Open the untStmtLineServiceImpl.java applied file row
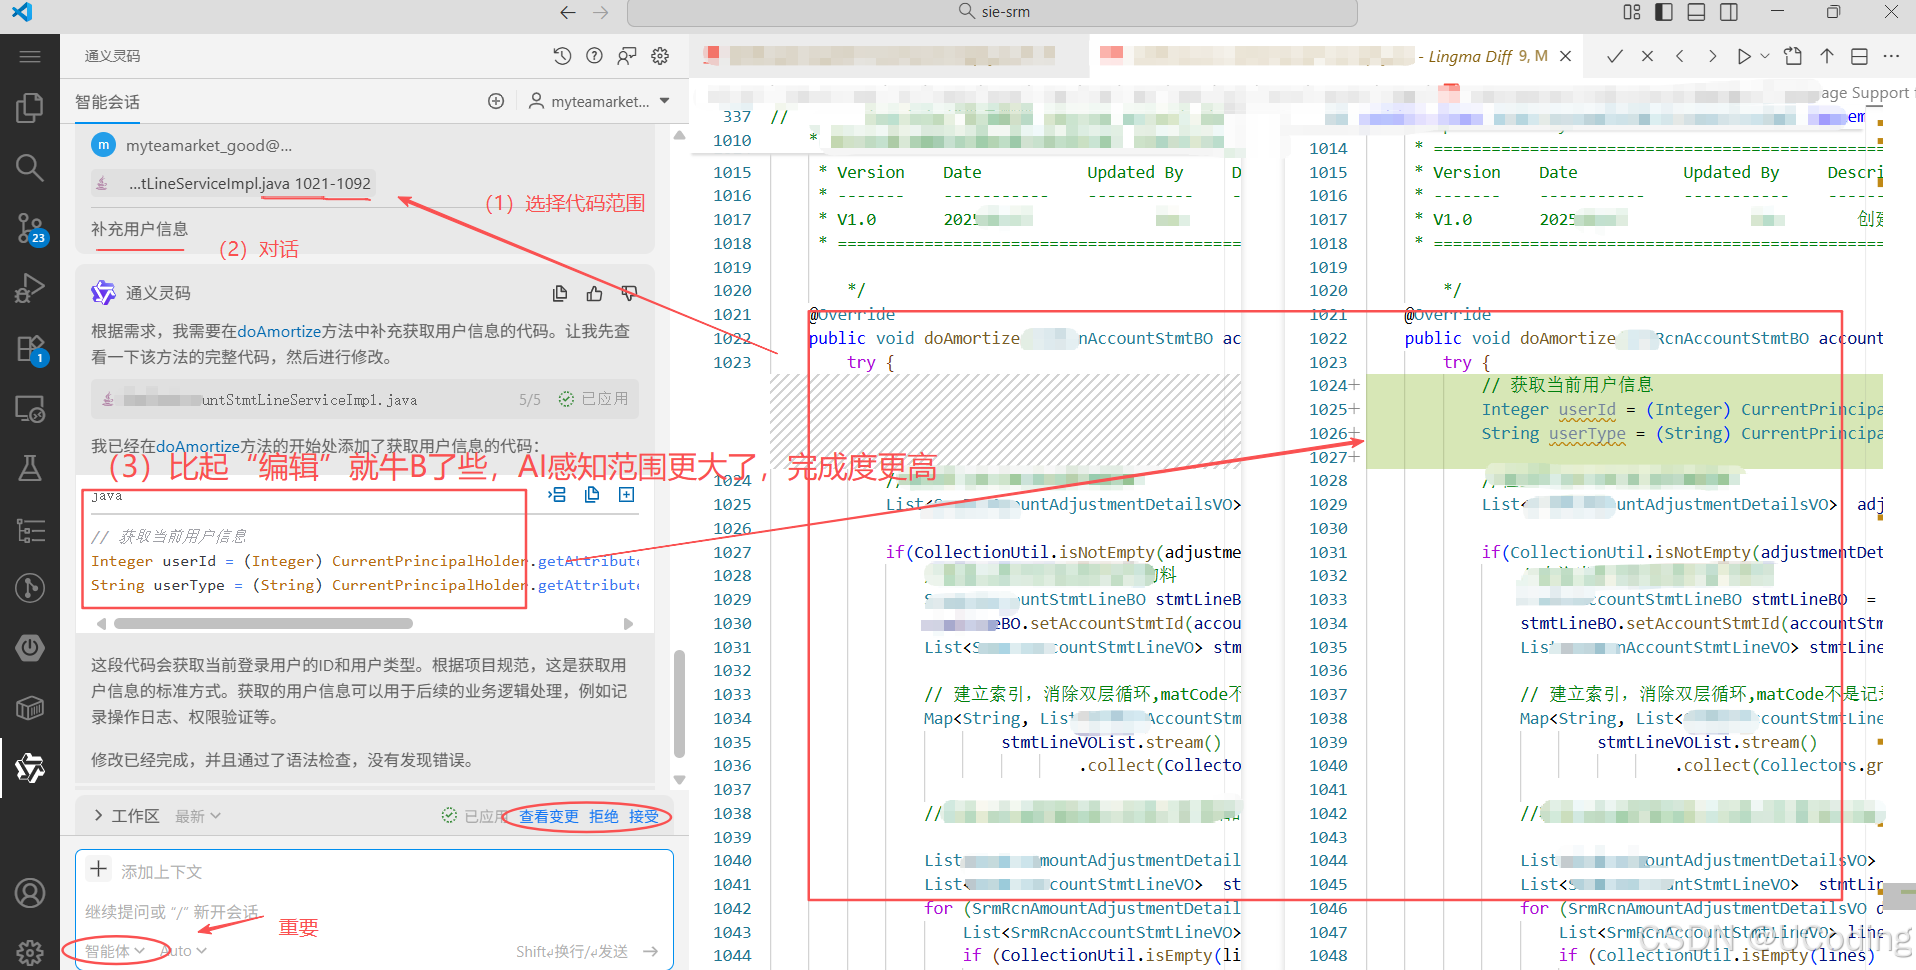 click(x=365, y=399)
